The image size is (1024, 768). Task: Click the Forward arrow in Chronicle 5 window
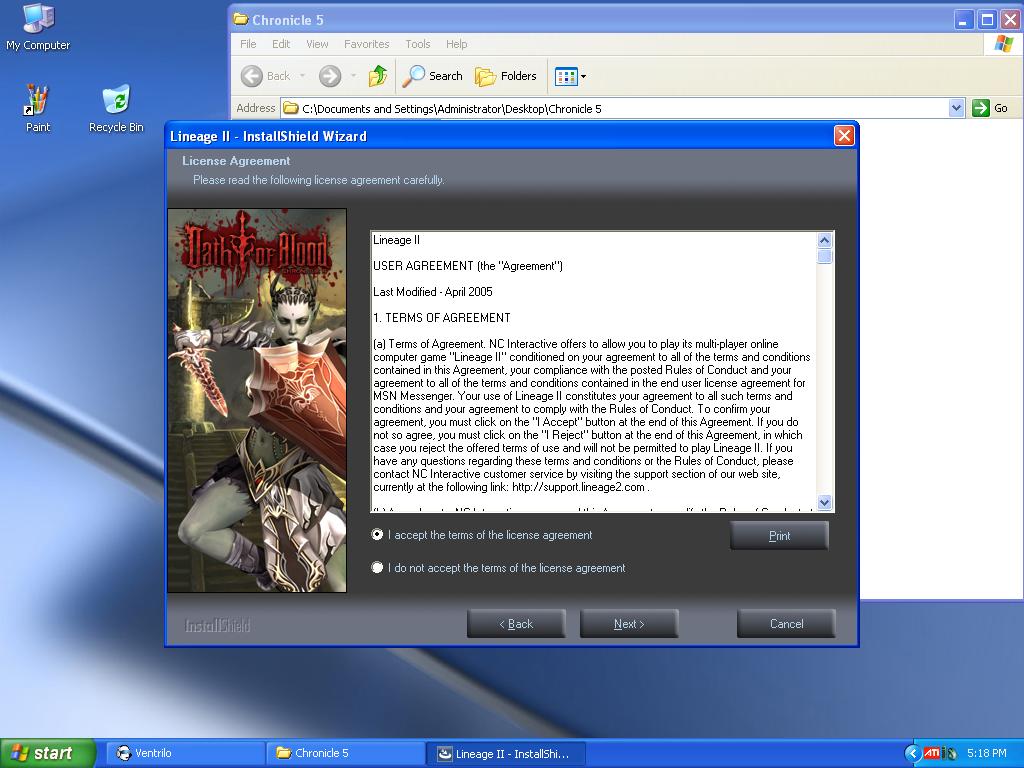[x=330, y=76]
